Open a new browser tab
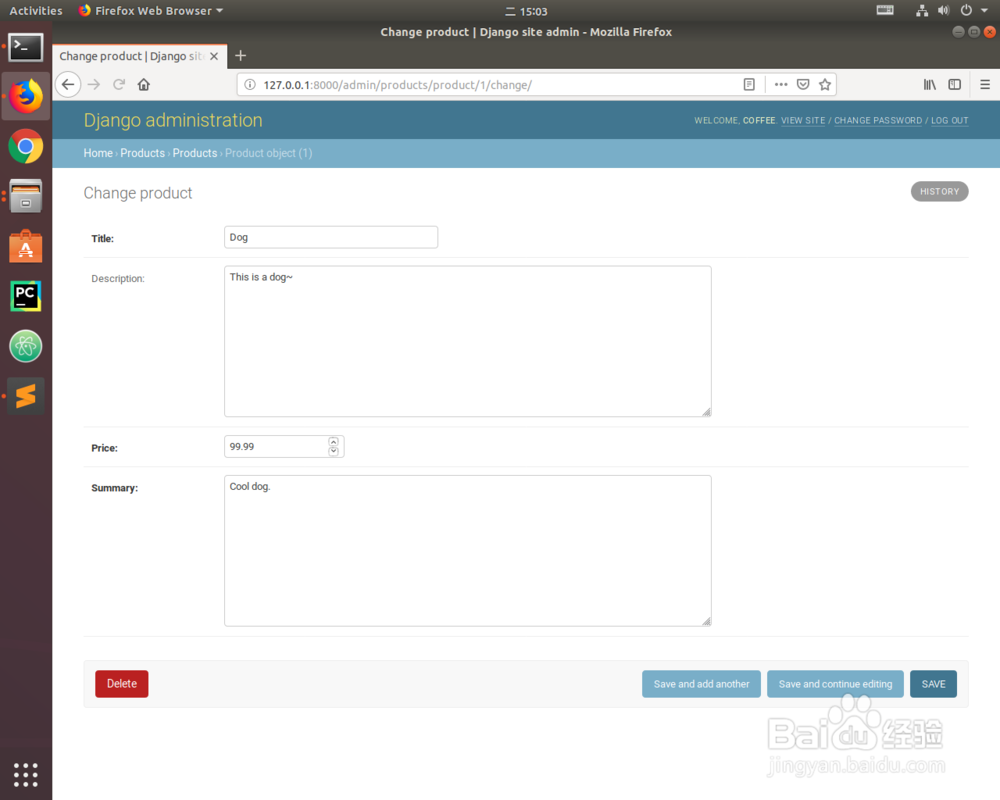 [240, 56]
